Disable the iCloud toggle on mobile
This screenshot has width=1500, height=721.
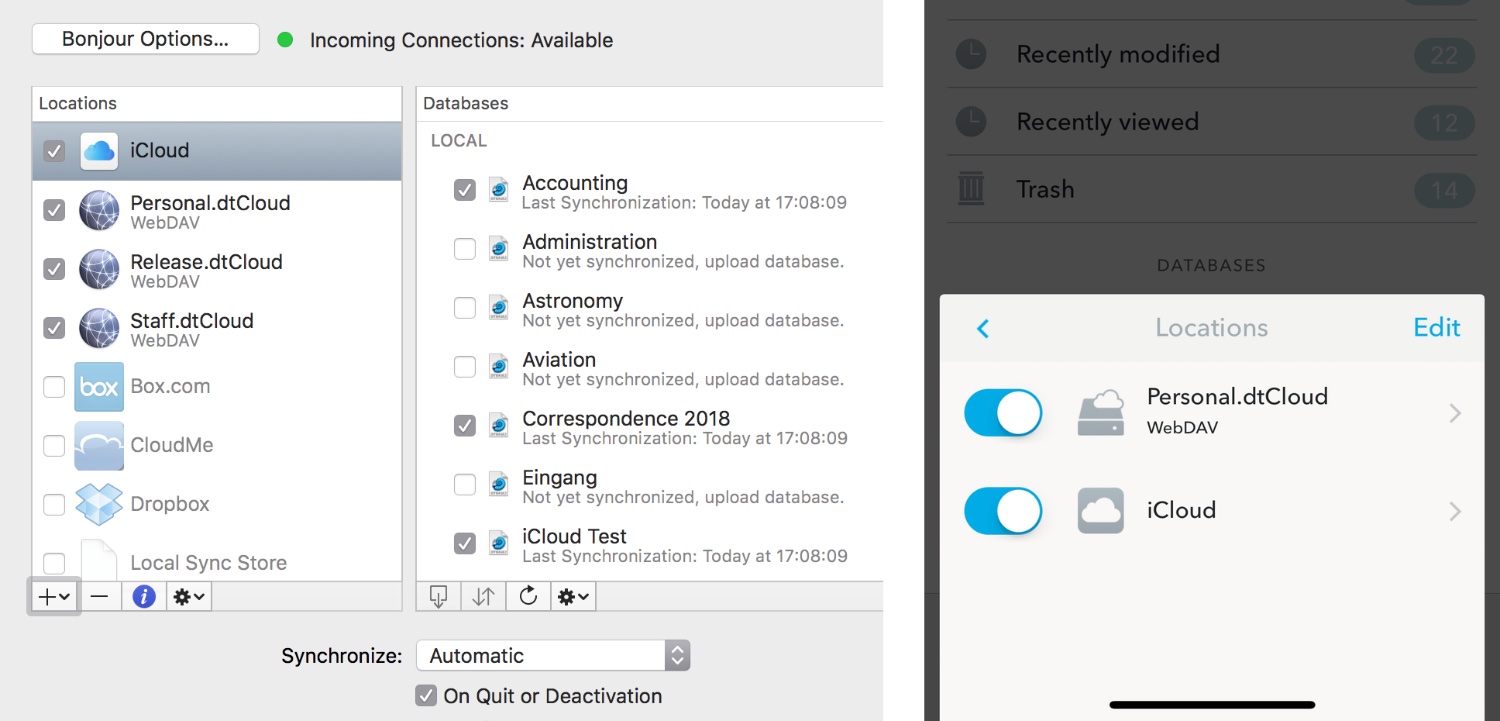1002,511
